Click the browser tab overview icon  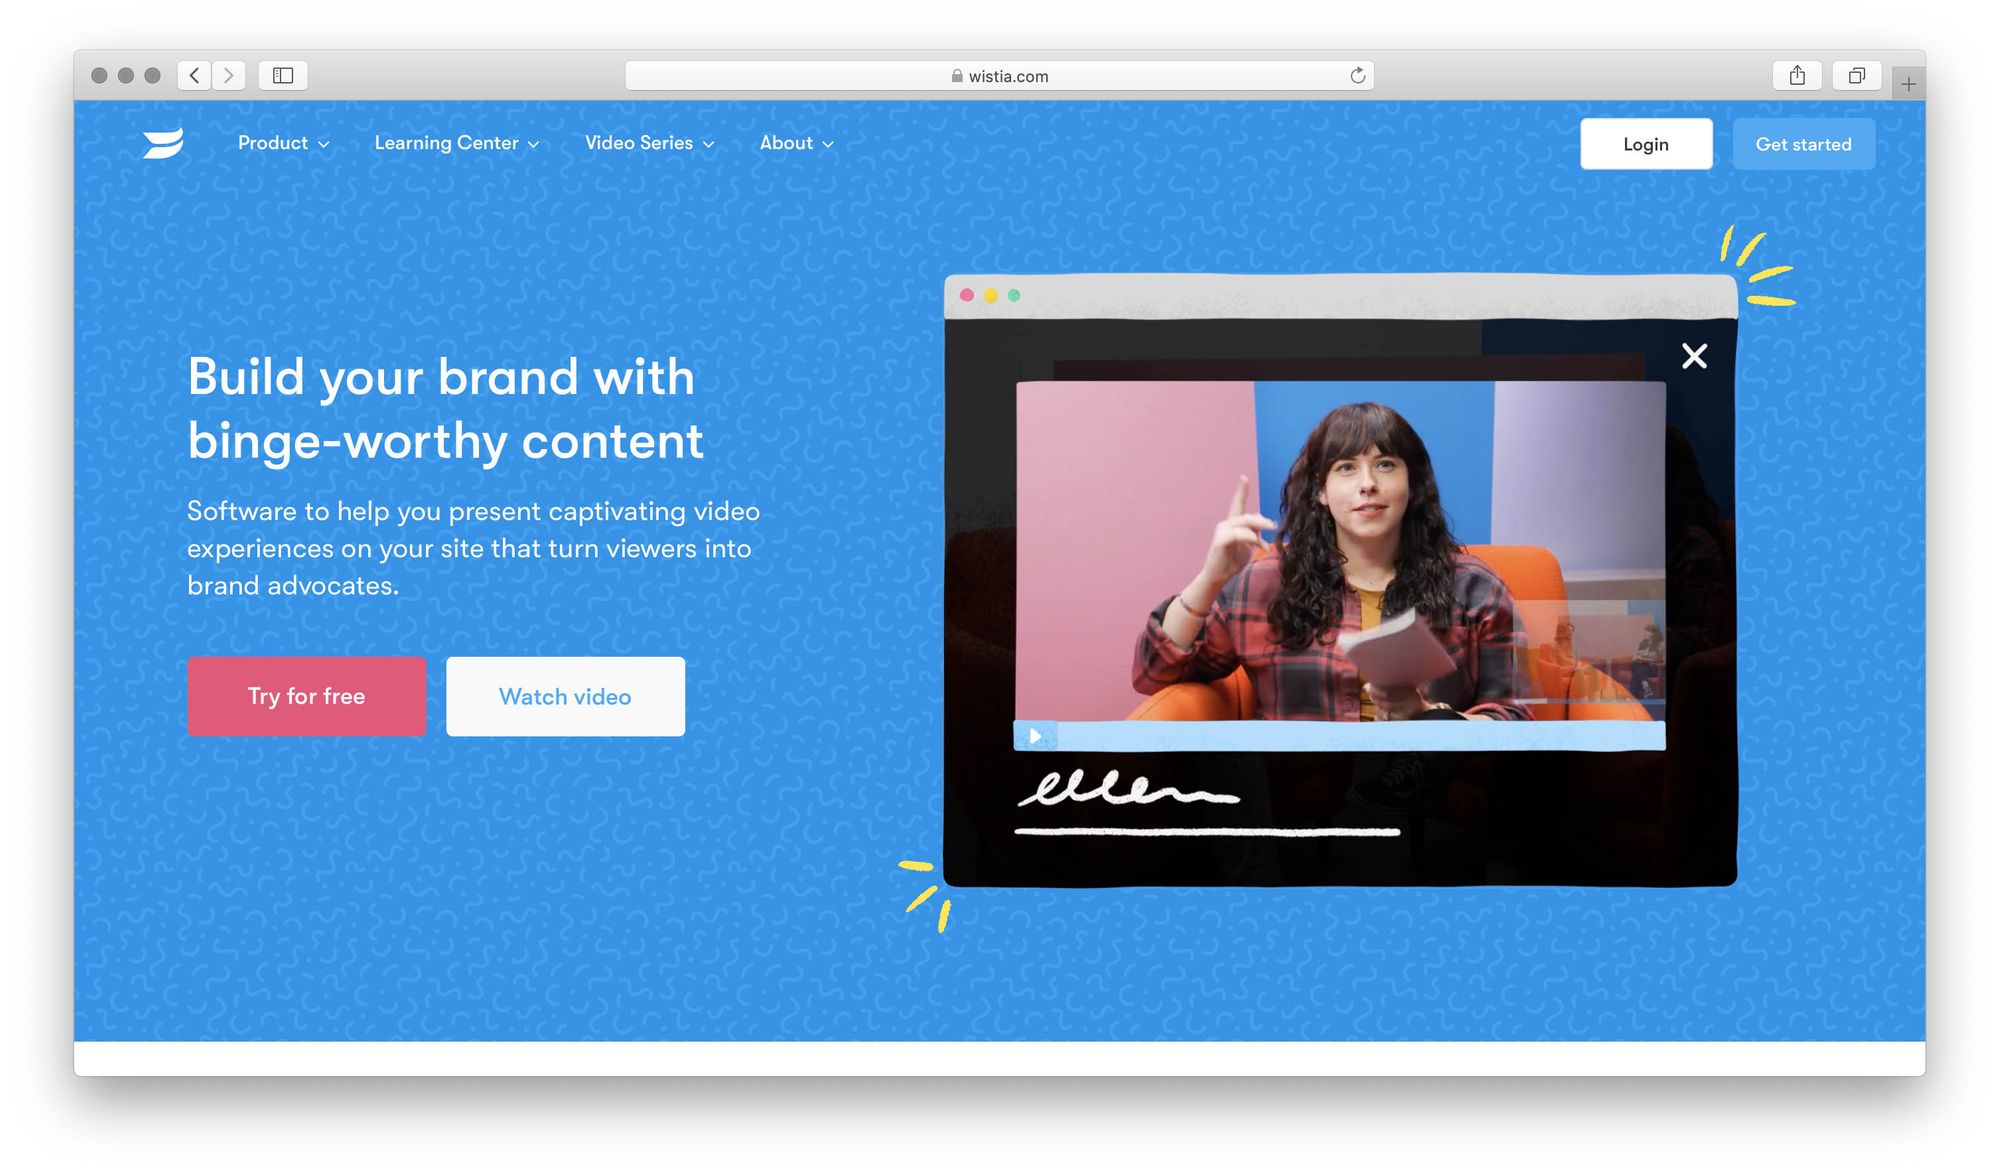1855,74
